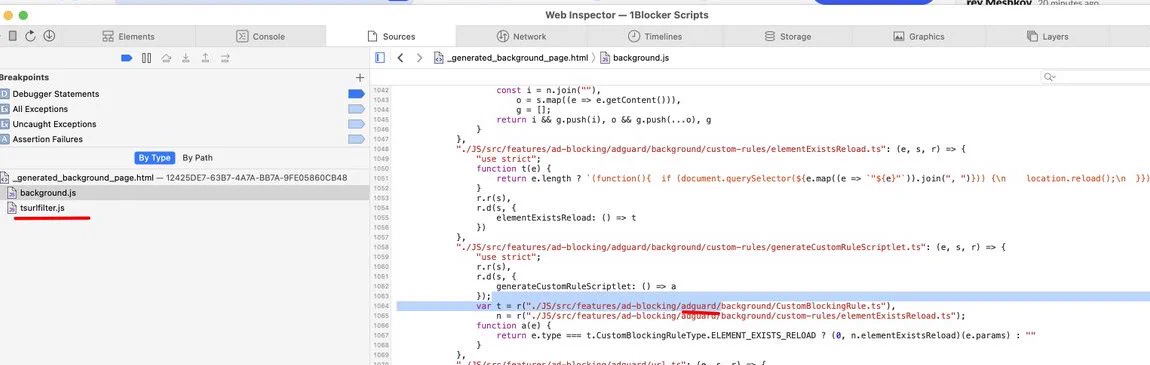
Task: Click the pause script execution icon
Action: click(x=147, y=58)
